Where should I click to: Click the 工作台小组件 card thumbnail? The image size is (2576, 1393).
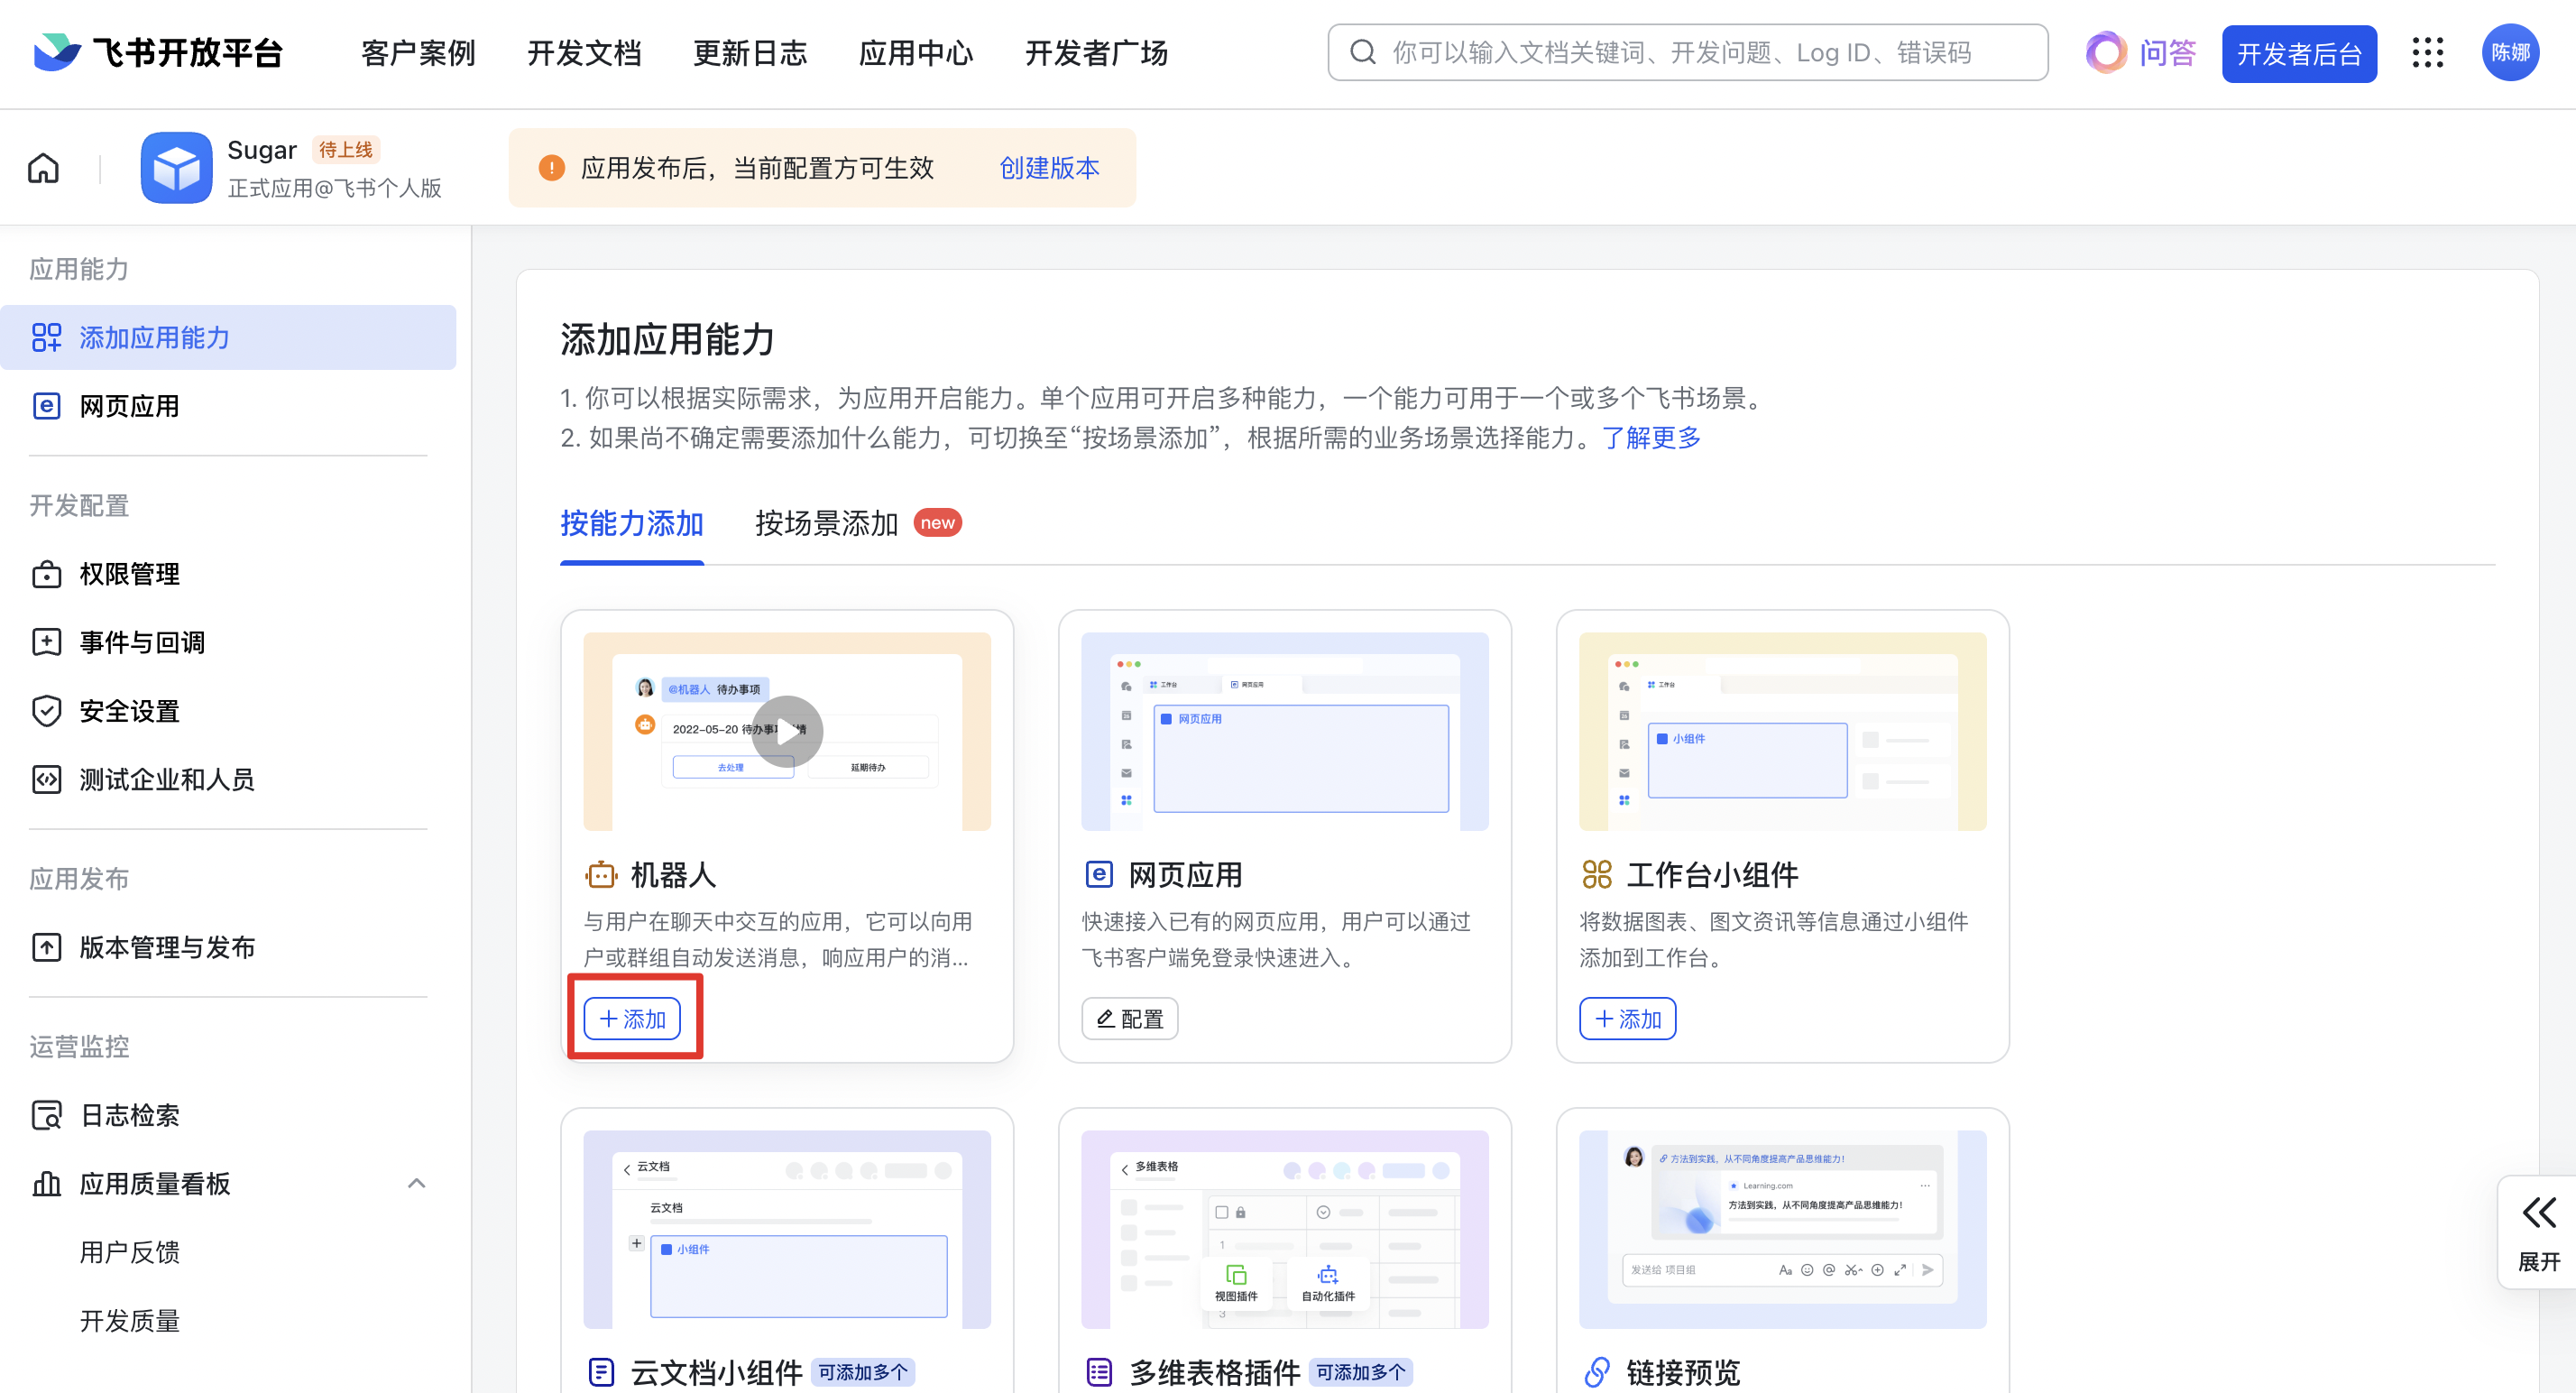(1782, 731)
